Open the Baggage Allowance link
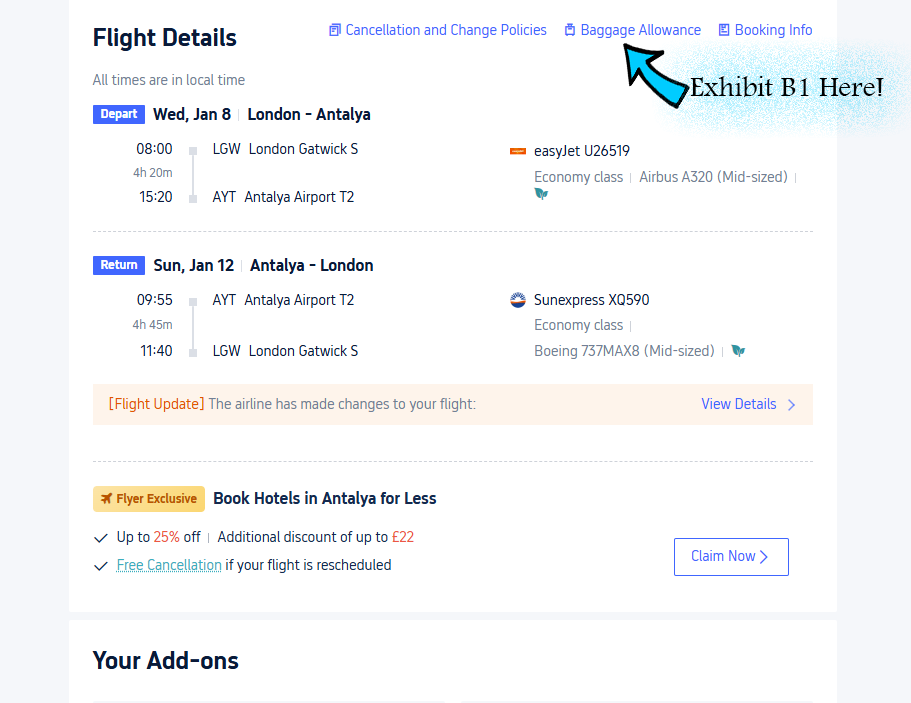Image resolution: width=911 pixels, height=703 pixels. pyautogui.click(x=641, y=30)
